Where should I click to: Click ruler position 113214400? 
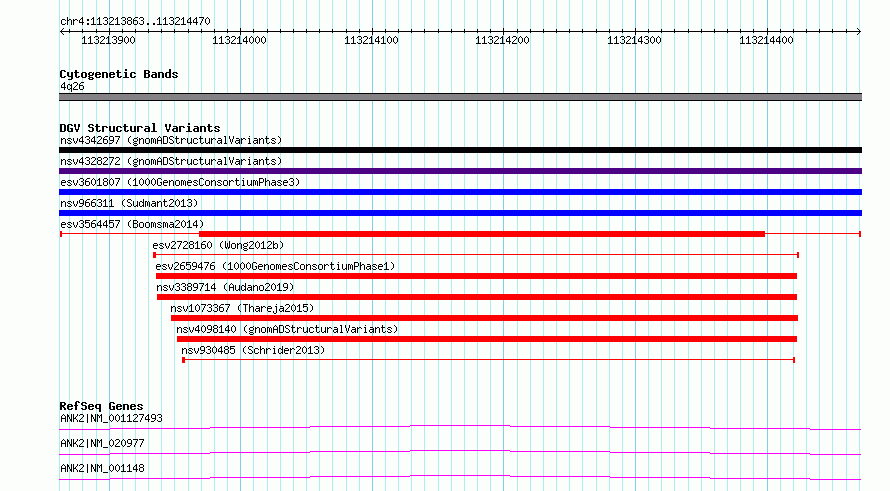pos(766,40)
